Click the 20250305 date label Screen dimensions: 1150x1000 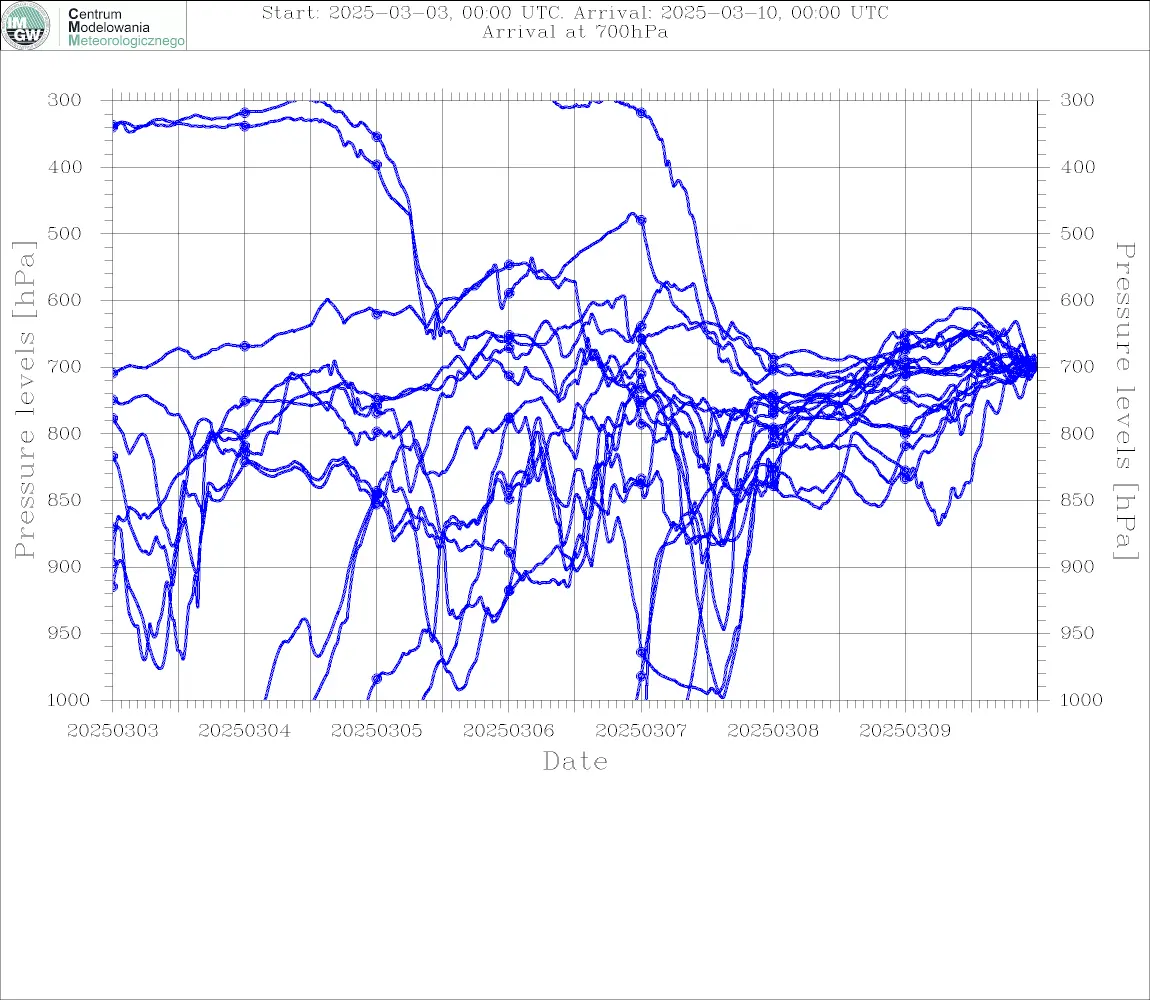click(376, 731)
